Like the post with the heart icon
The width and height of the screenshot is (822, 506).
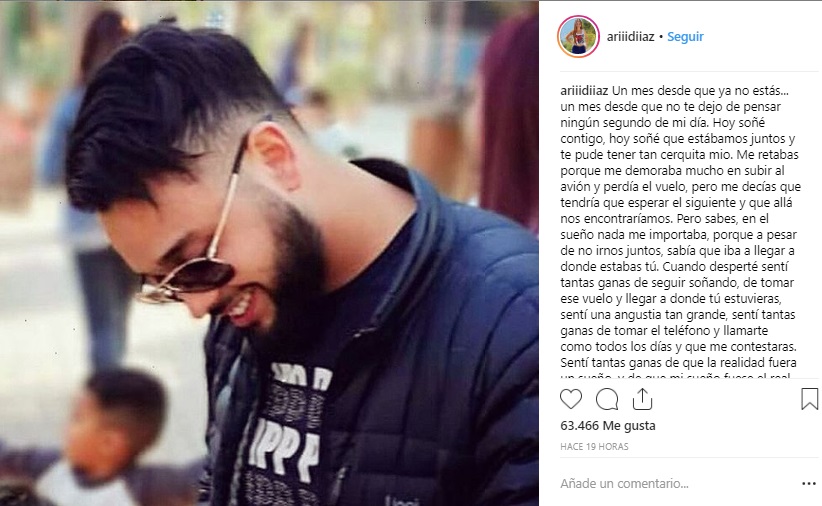point(571,399)
